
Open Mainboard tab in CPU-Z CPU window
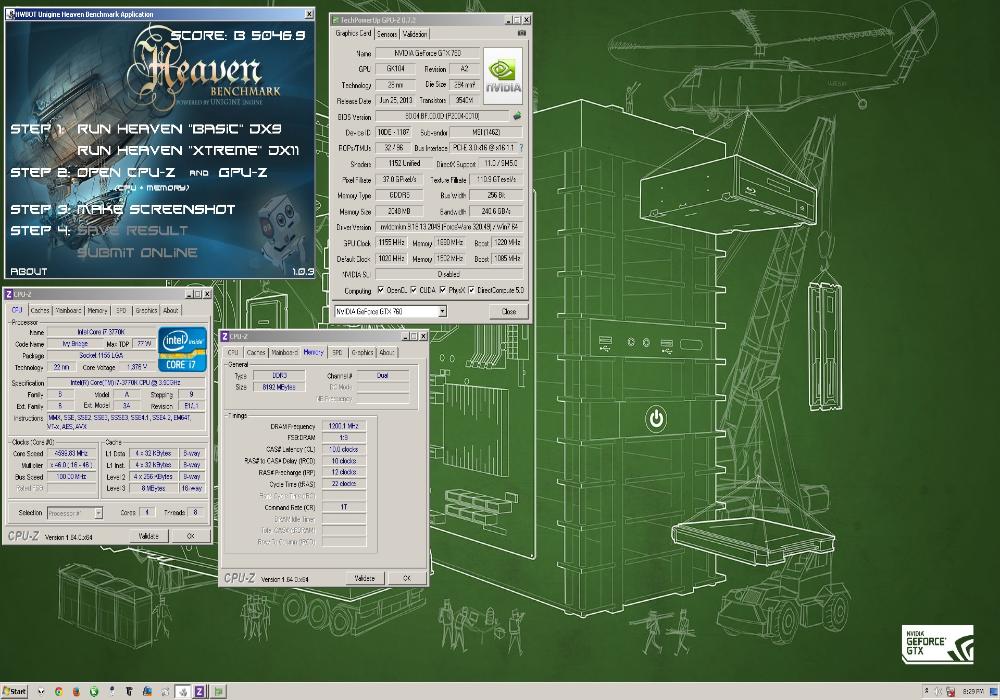pos(68,310)
